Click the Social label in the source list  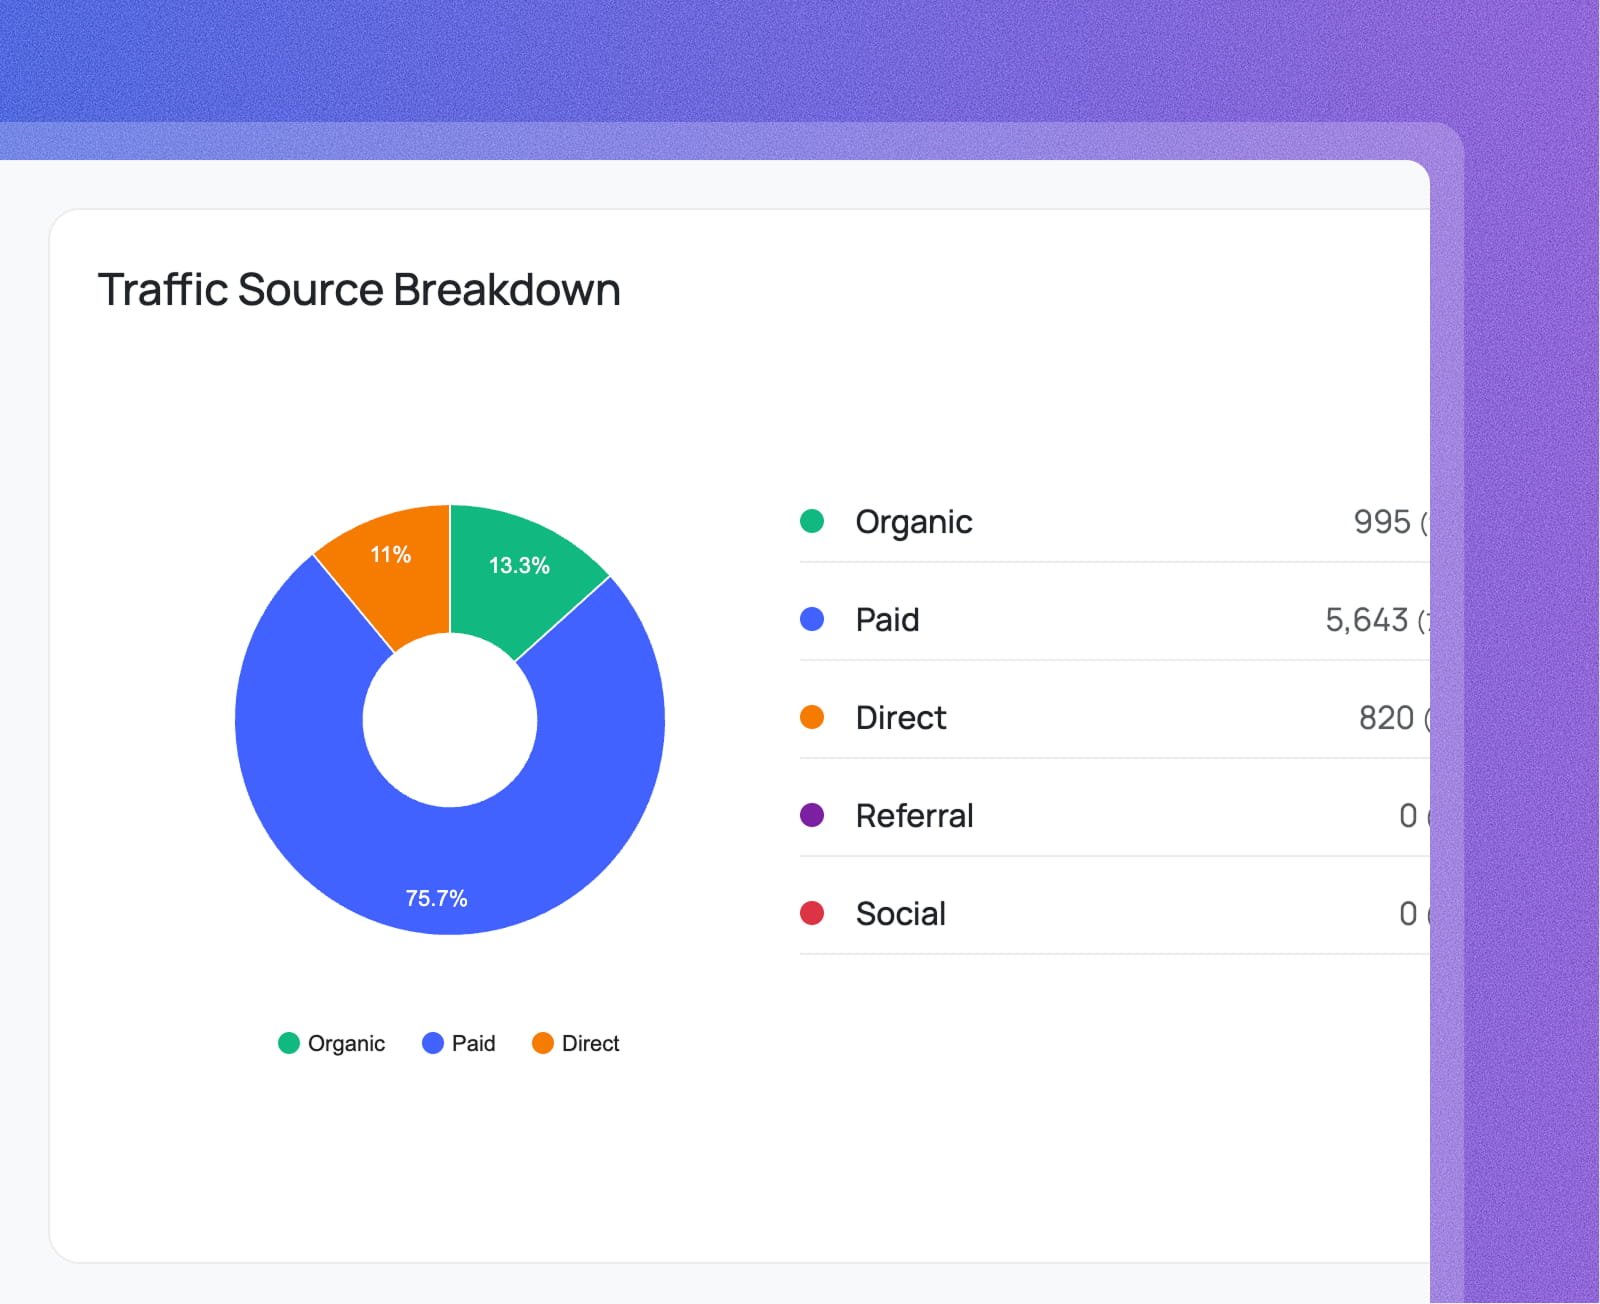900,914
